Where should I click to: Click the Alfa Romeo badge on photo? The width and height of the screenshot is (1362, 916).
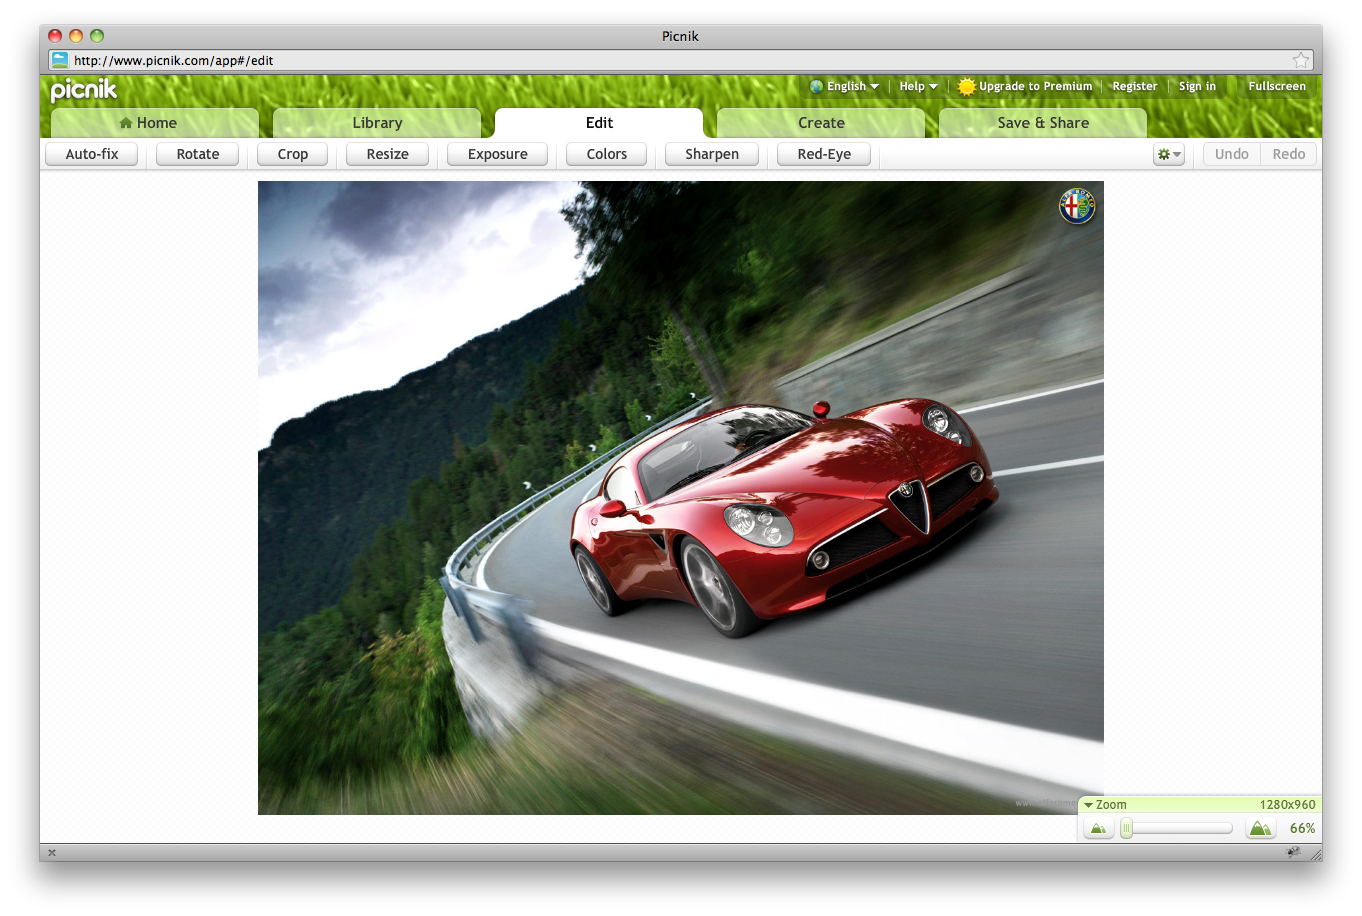[1077, 206]
